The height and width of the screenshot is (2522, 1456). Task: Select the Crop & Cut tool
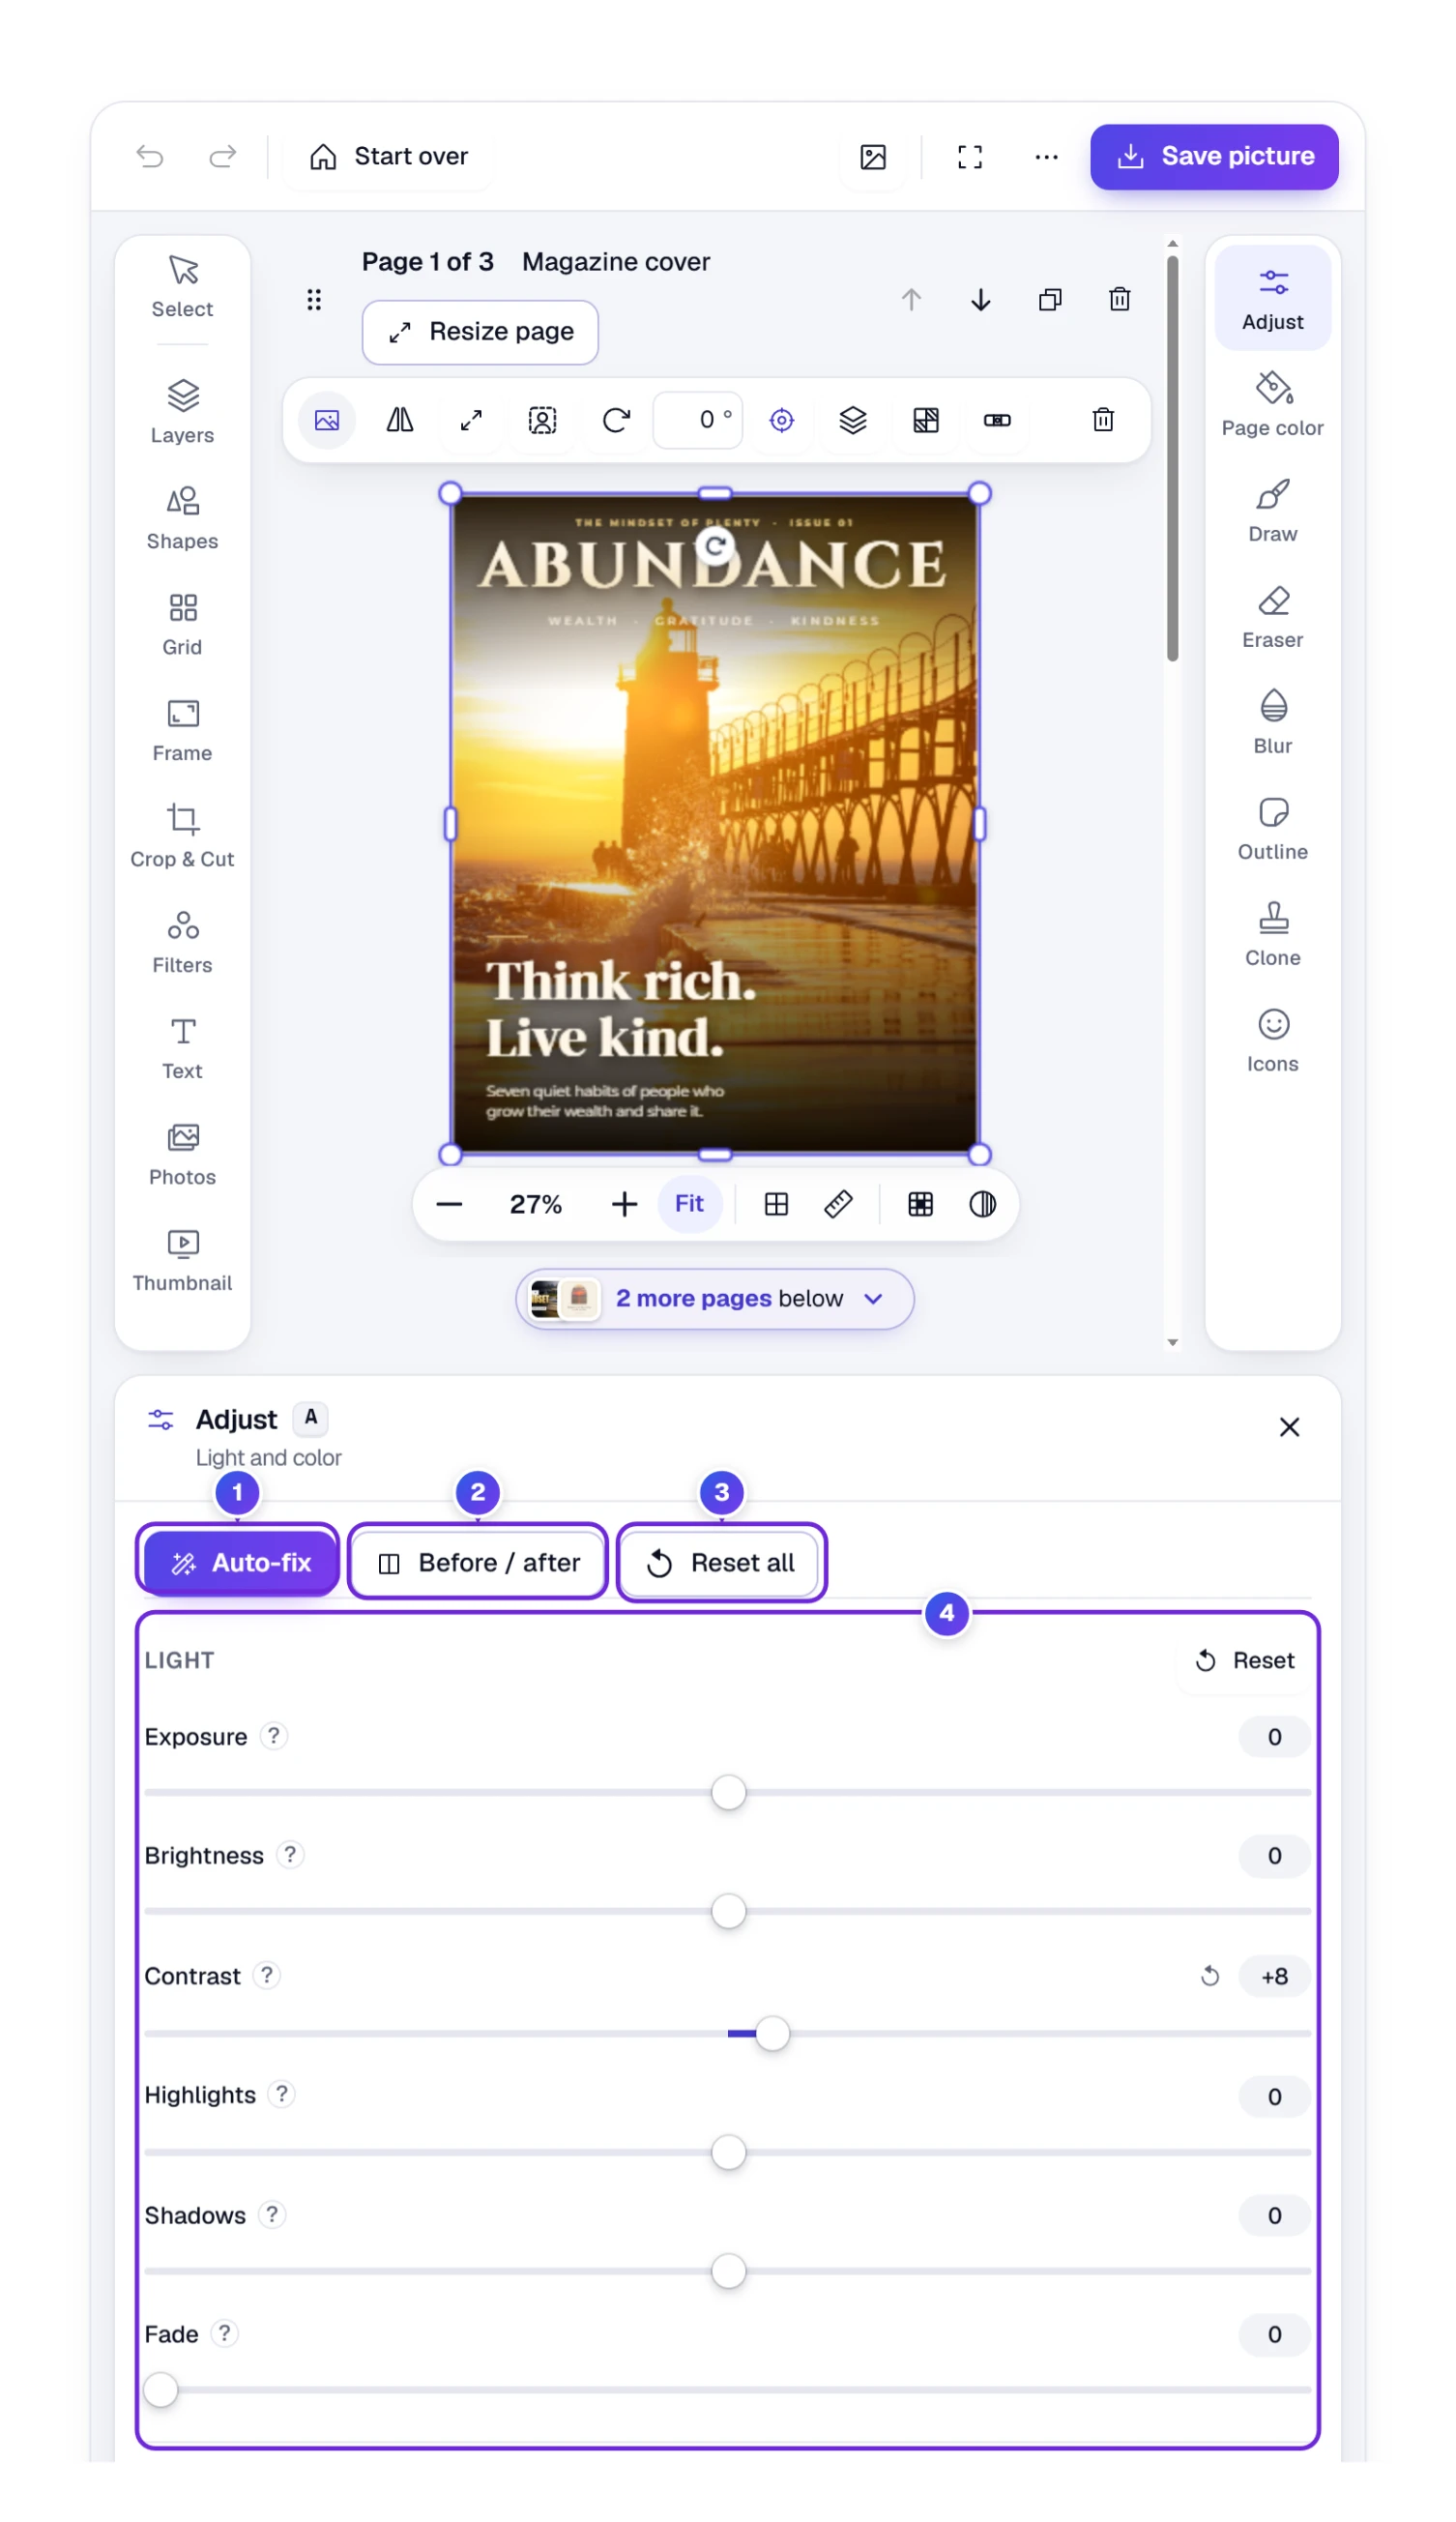182,835
